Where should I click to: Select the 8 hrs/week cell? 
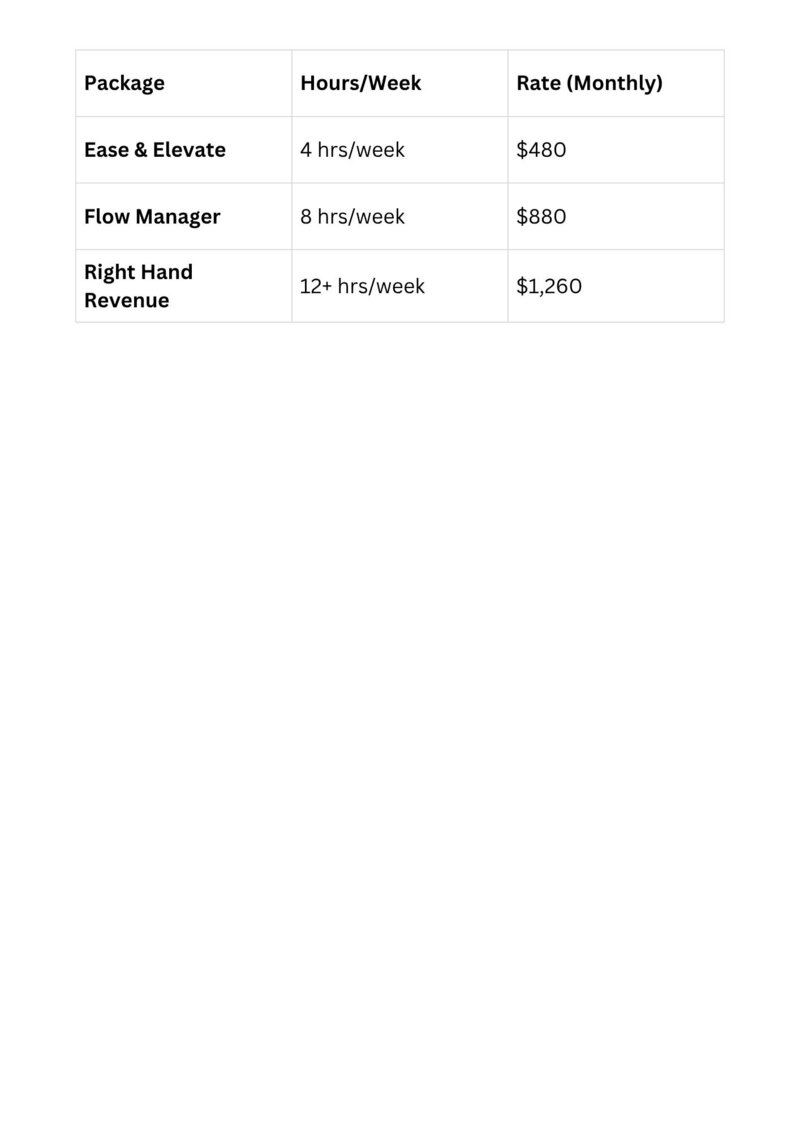click(x=352, y=216)
